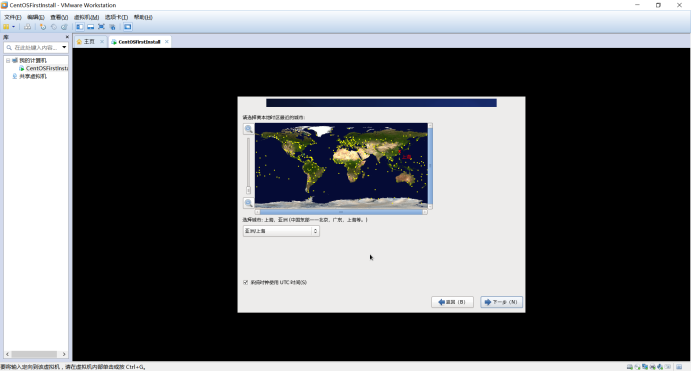Click the network adapter status bar icon
This screenshot has width=692, height=371.
(x=645, y=367)
